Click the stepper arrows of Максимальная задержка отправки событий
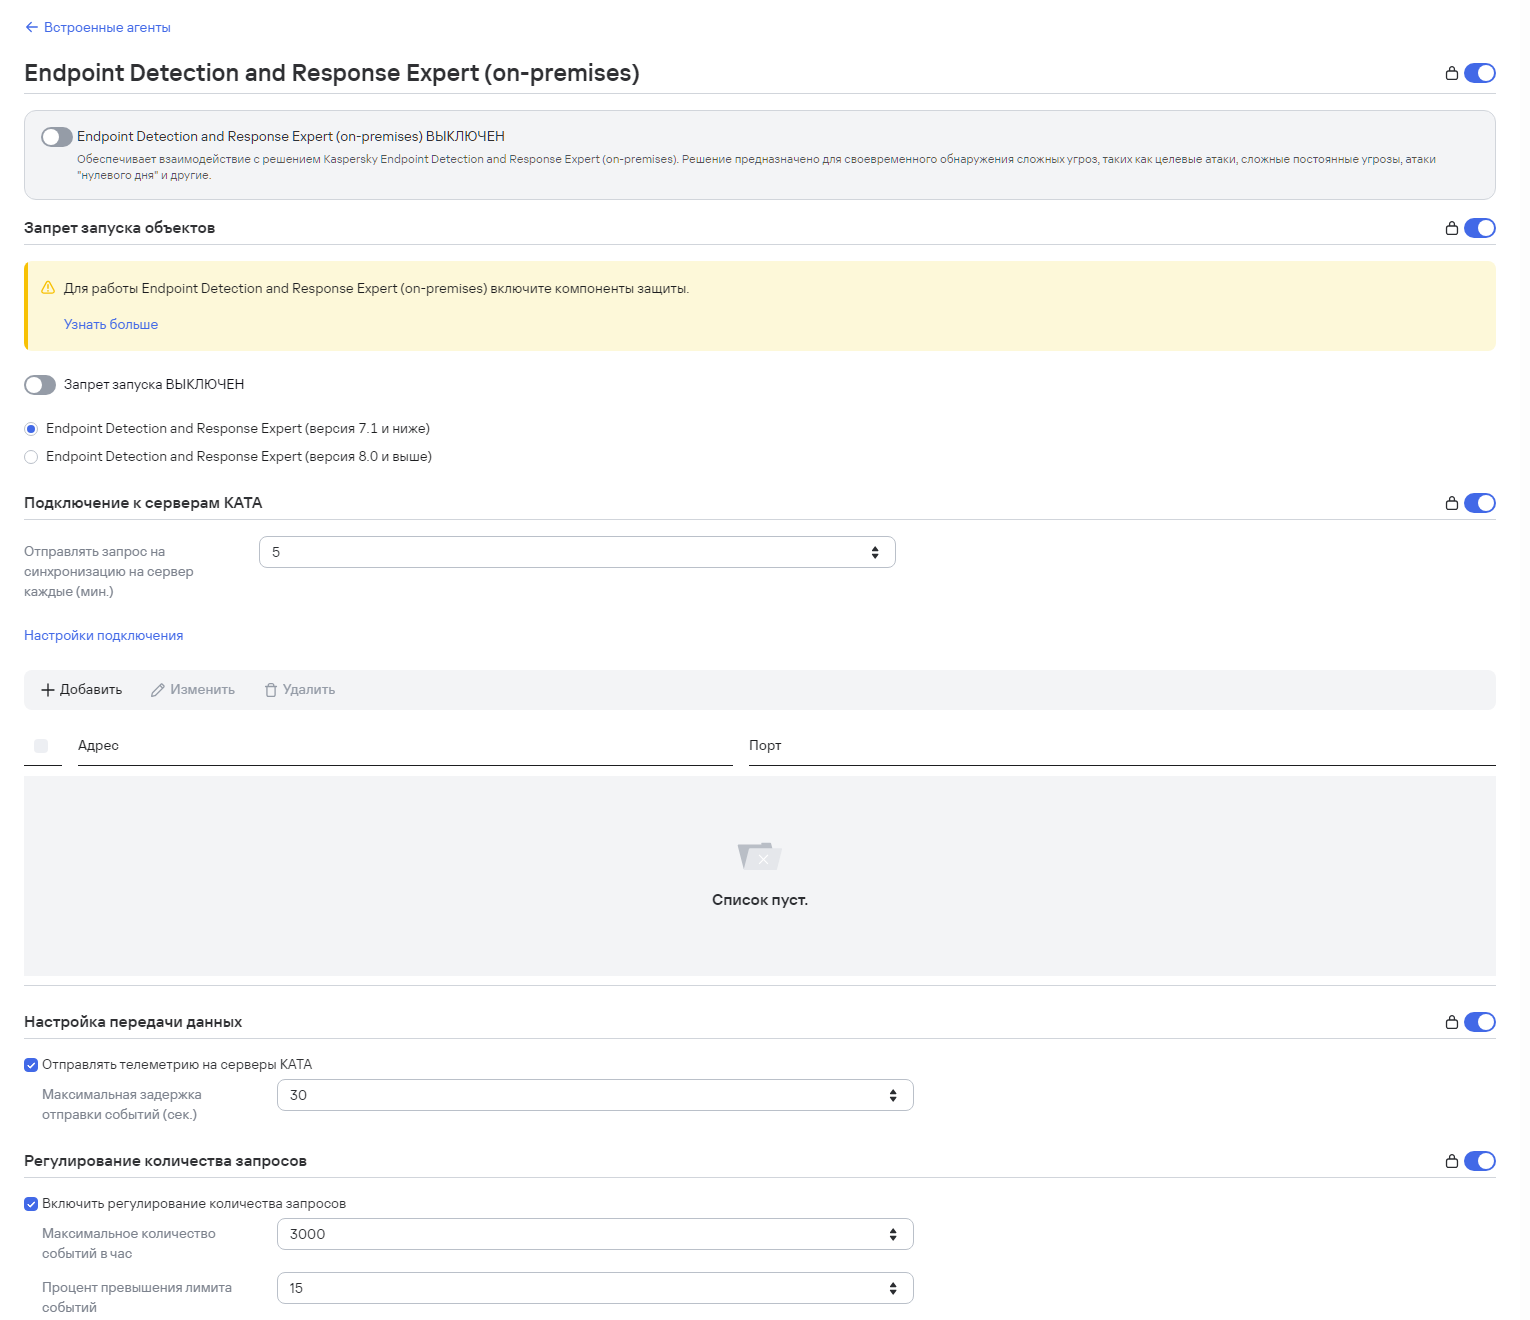The image size is (1530, 1320). [x=893, y=1095]
